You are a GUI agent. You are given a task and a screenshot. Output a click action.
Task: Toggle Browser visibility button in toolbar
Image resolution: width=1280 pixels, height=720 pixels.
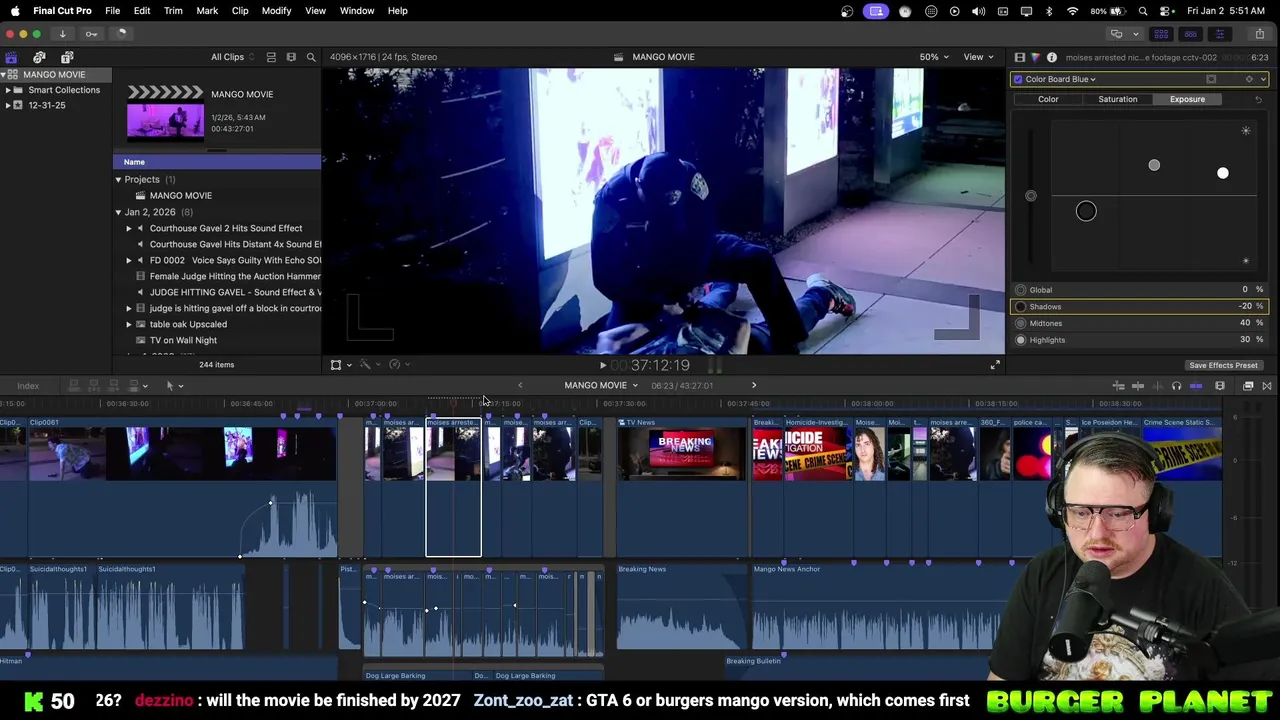[1161, 34]
